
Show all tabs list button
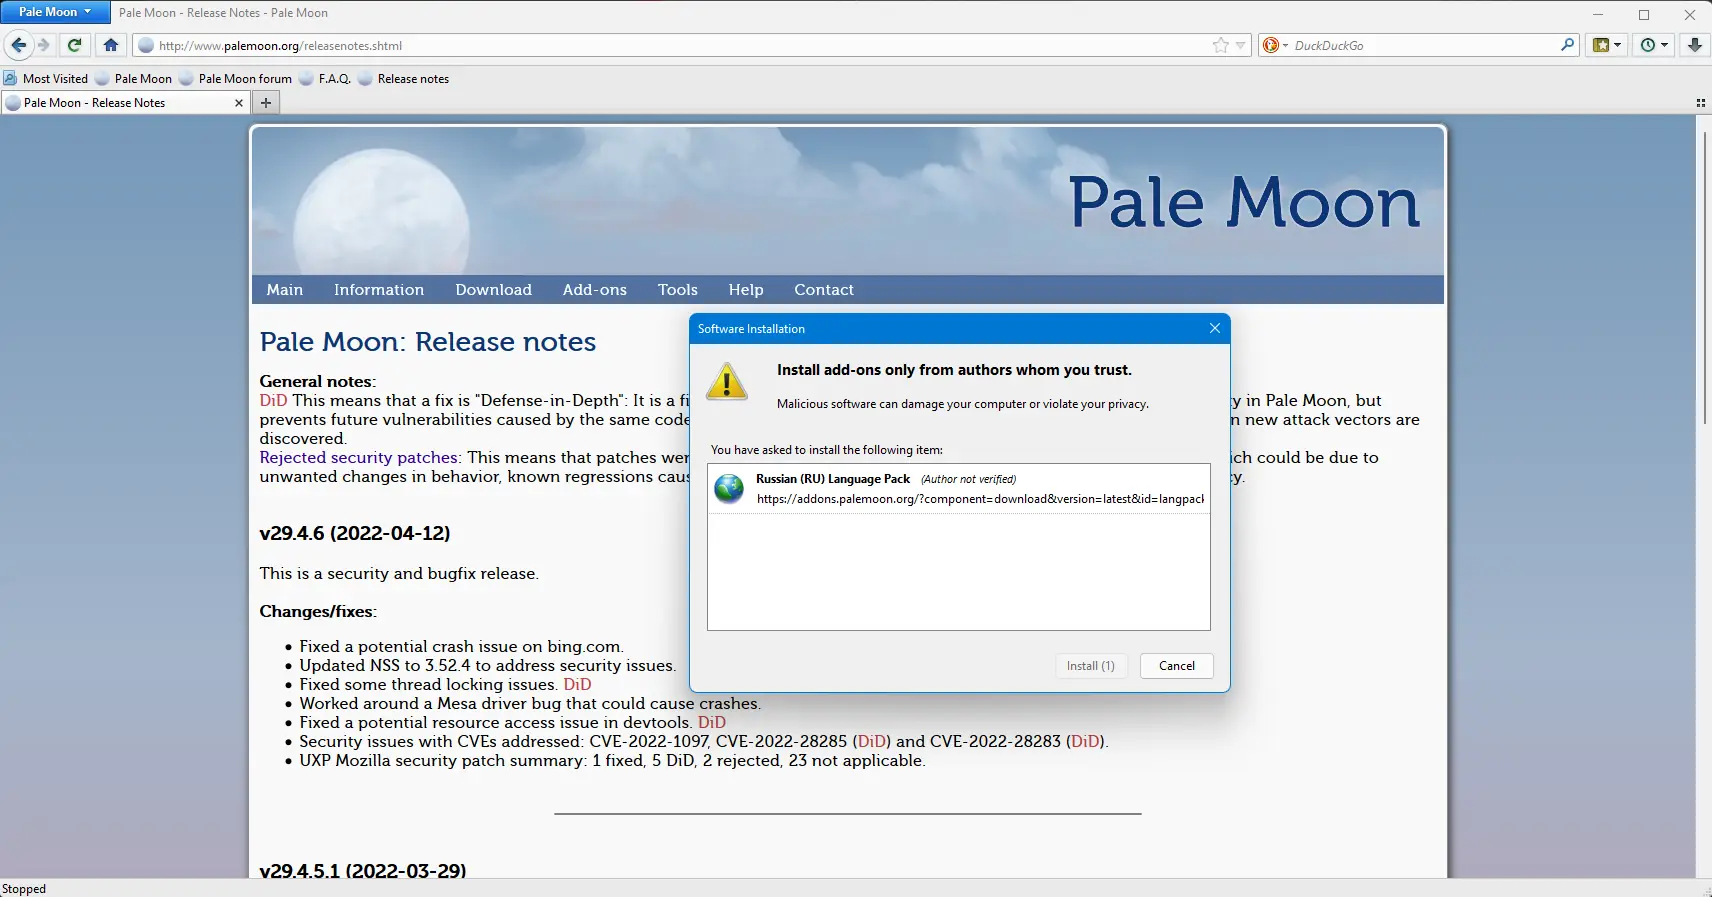click(x=1700, y=103)
